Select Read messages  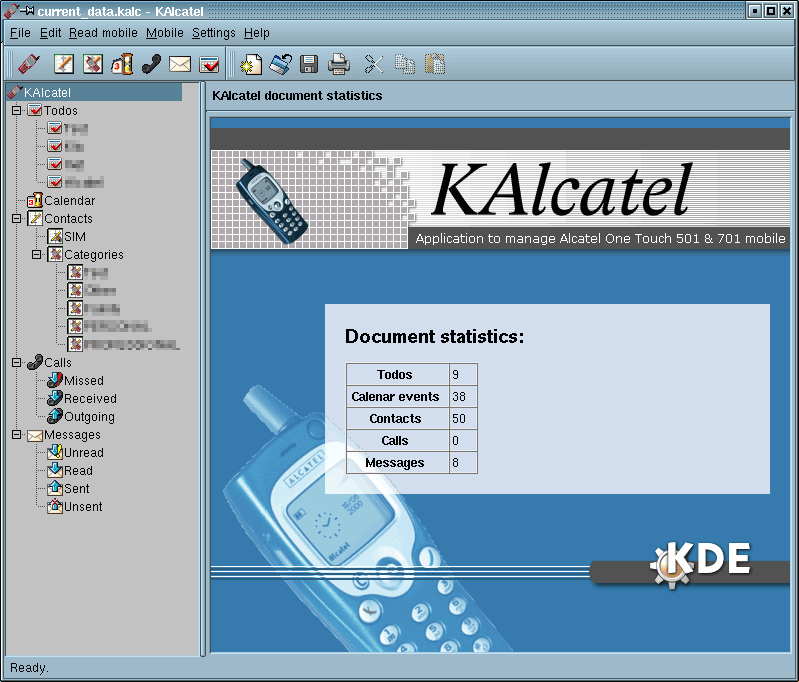(x=78, y=470)
